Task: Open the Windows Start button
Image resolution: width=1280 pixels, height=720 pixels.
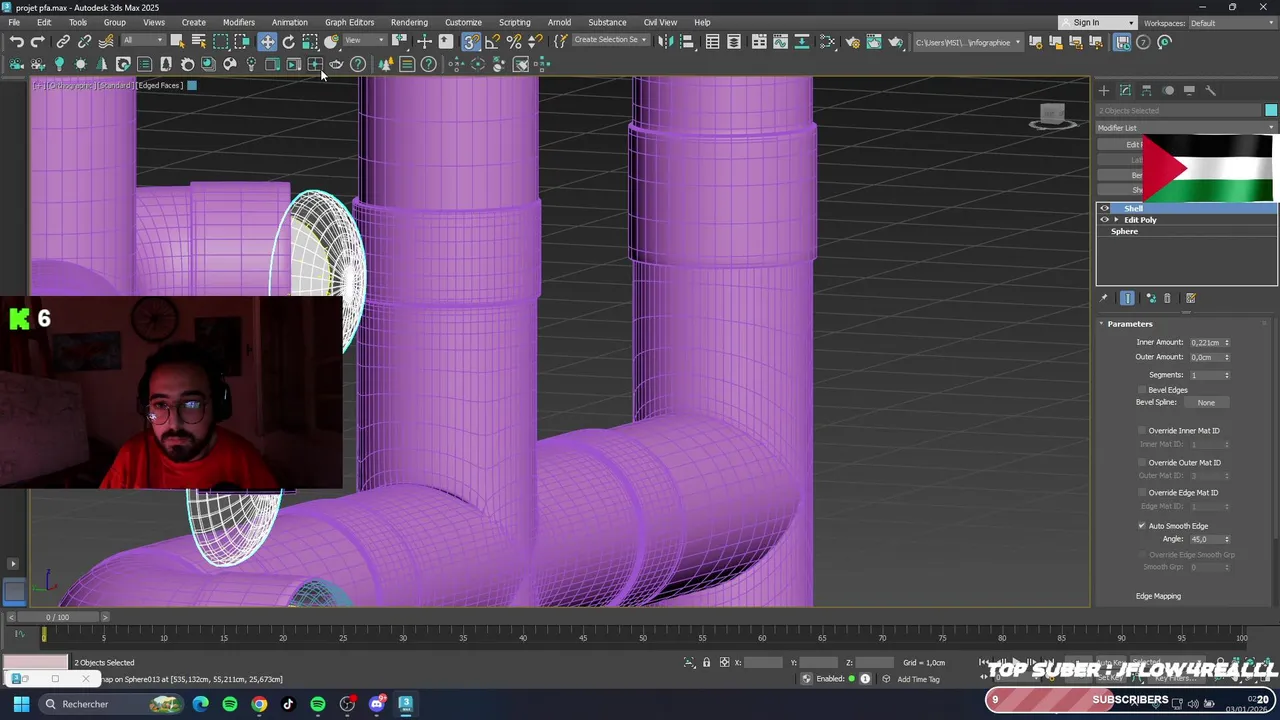Action: pos(21,704)
